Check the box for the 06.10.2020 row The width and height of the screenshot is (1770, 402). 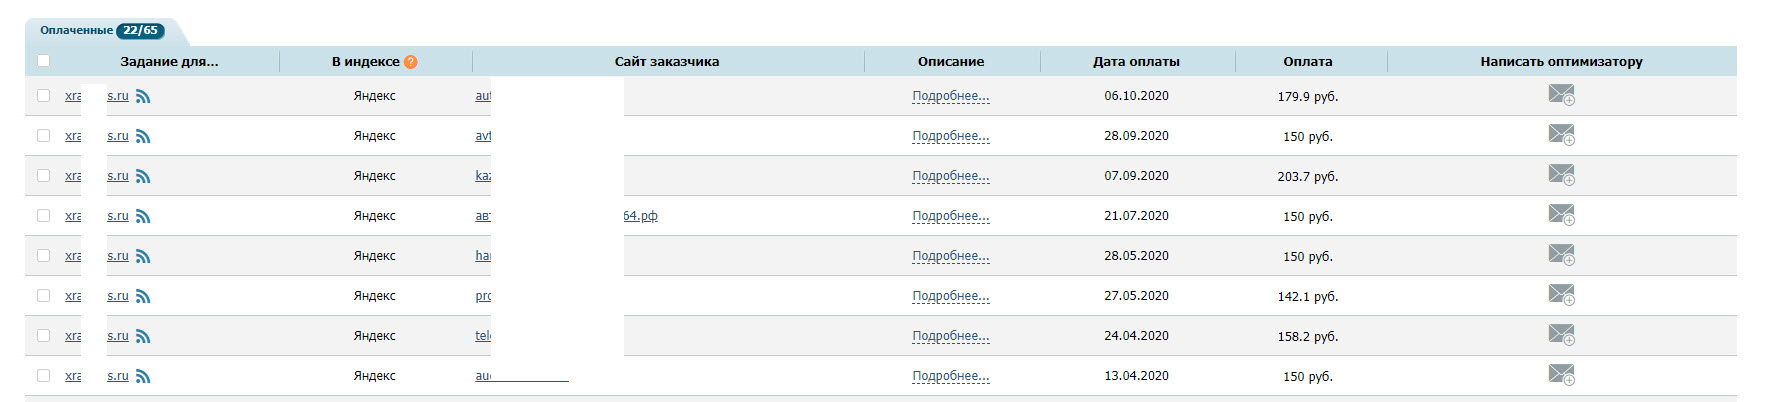43,95
